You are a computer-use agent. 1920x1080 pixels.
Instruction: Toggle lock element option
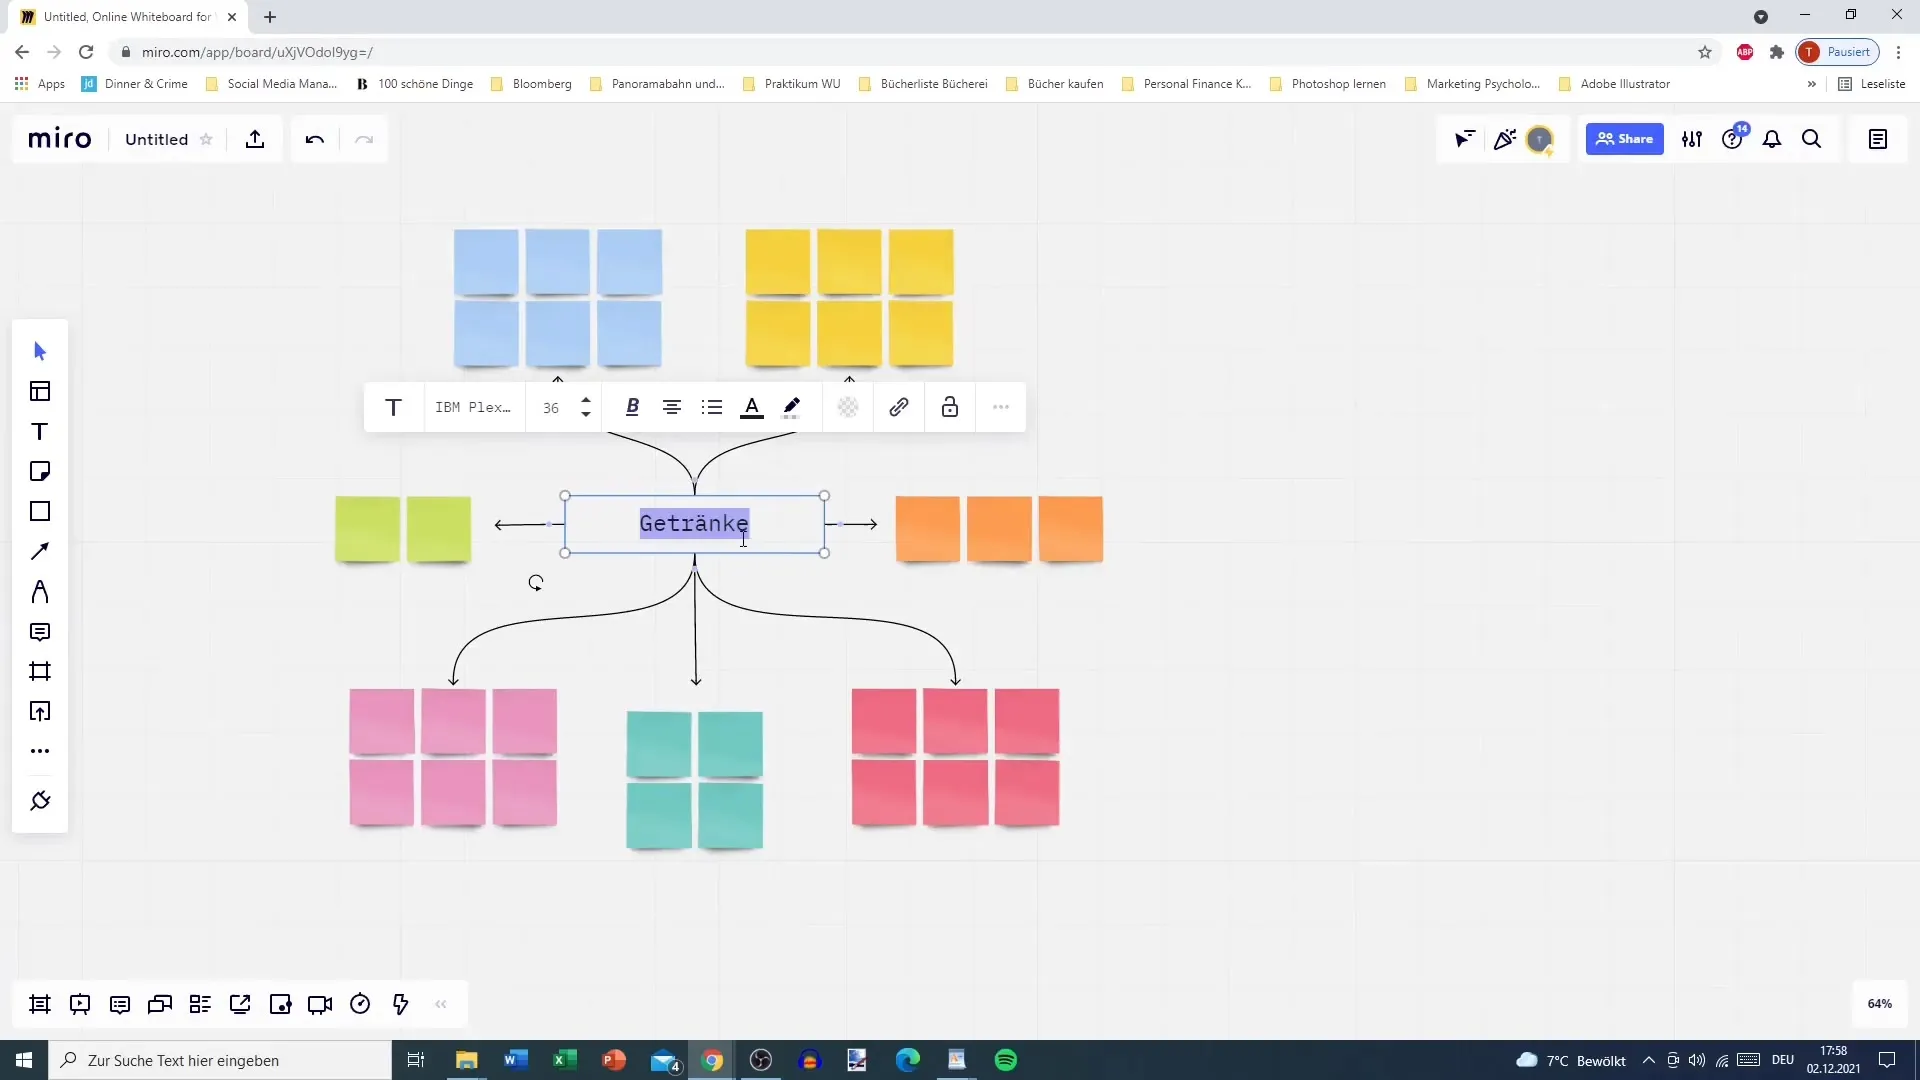coord(951,406)
